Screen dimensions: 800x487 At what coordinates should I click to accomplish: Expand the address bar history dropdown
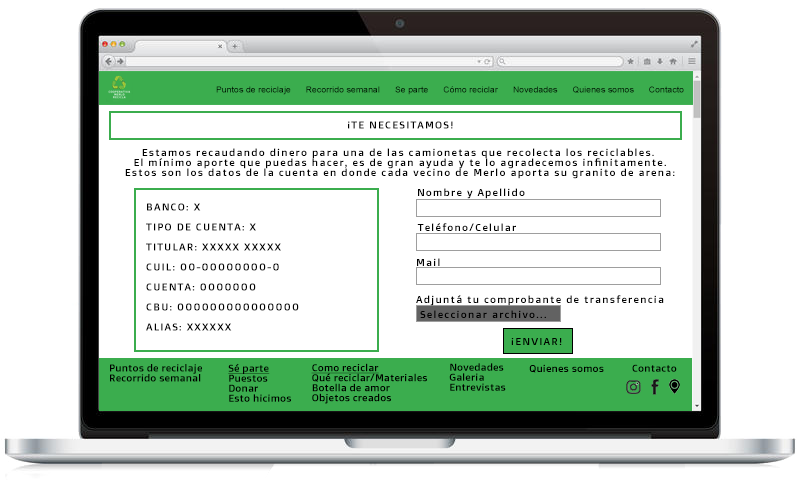point(478,62)
